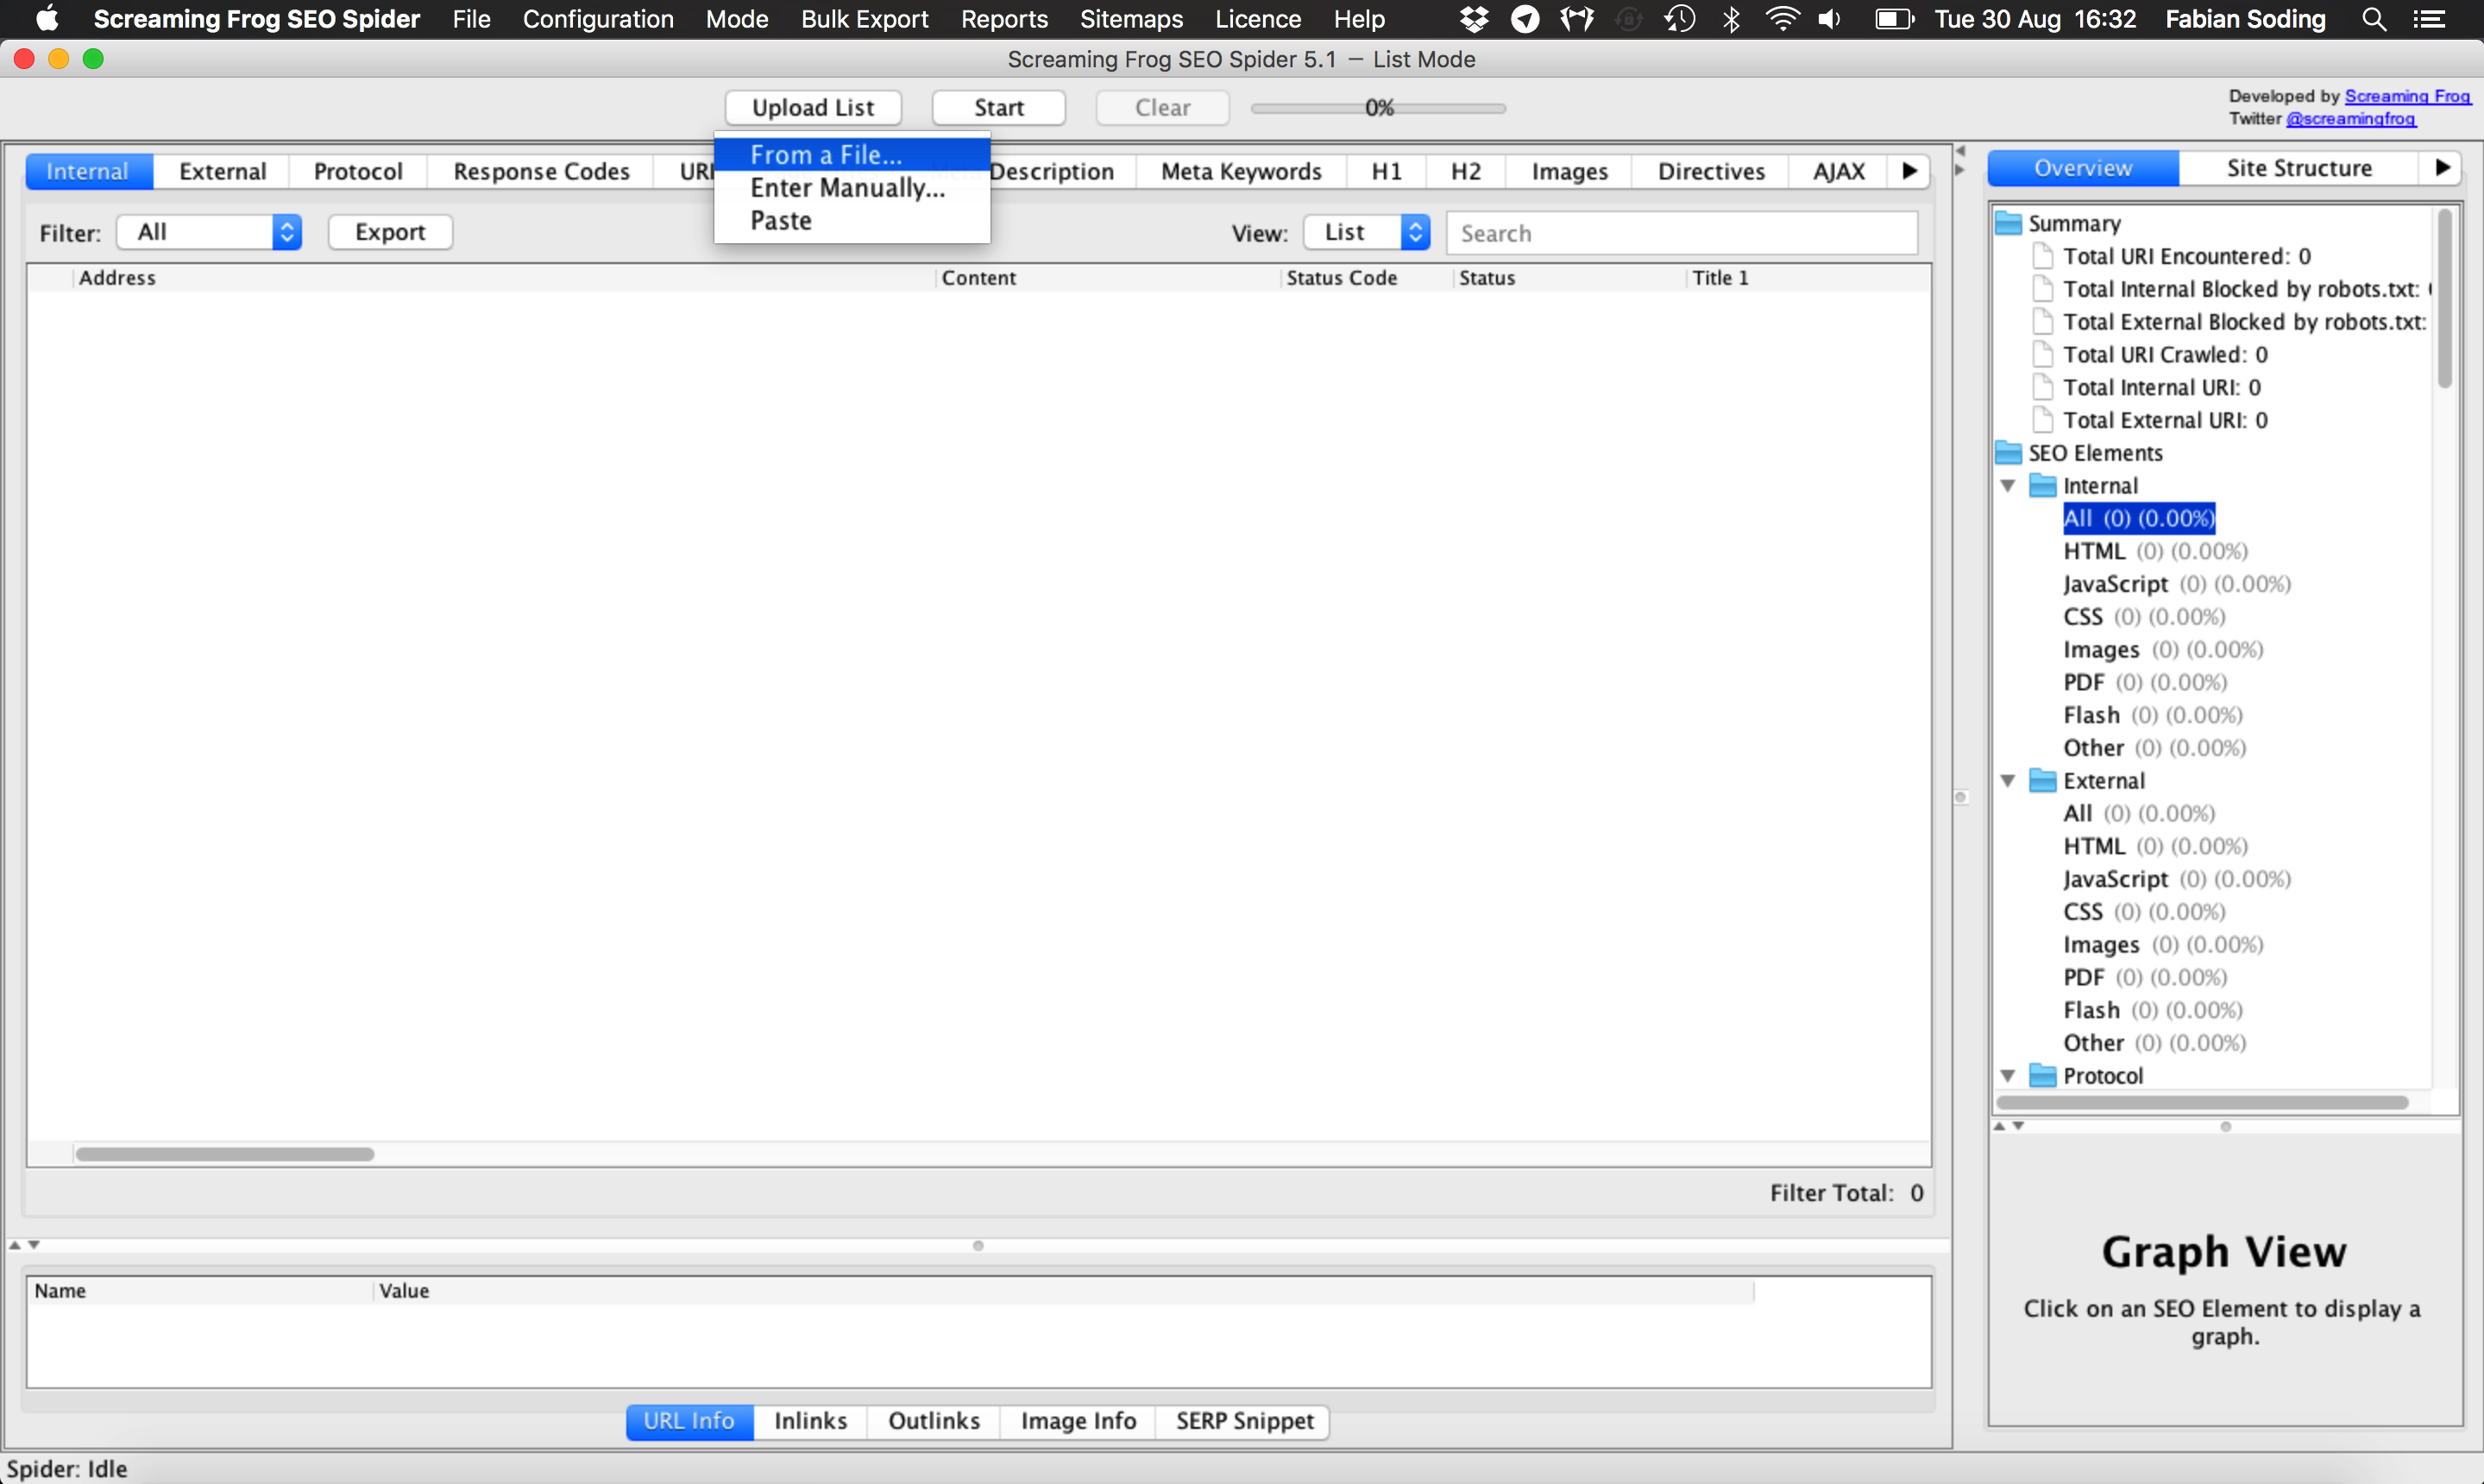Click the overview panel vertical scrollbar
The height and width of the screenshot is (1484, 2484).
pos(2444,298)
